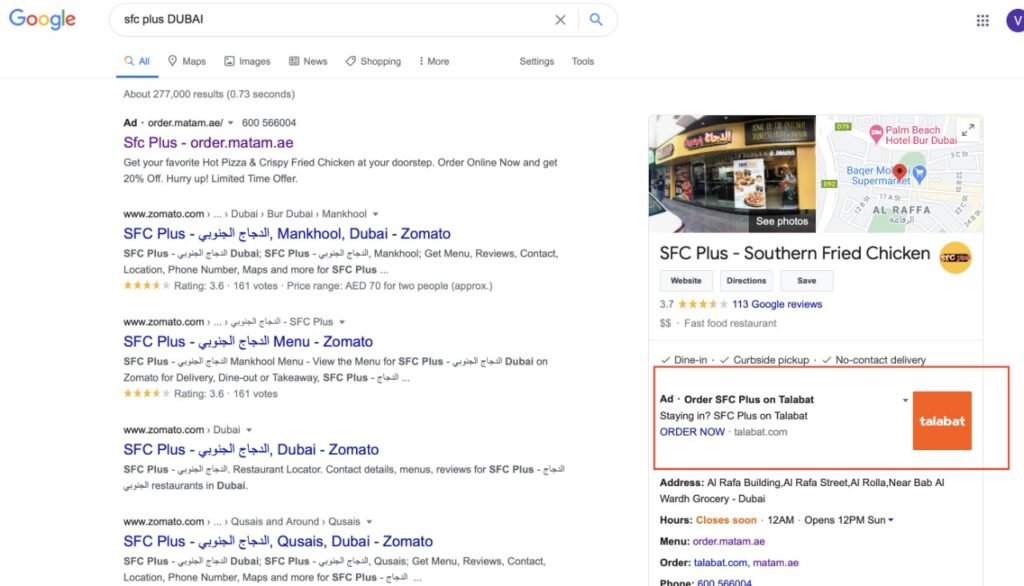
Task: Open SFC Plus Menu - Zomato result
Action: coord(248,341)
